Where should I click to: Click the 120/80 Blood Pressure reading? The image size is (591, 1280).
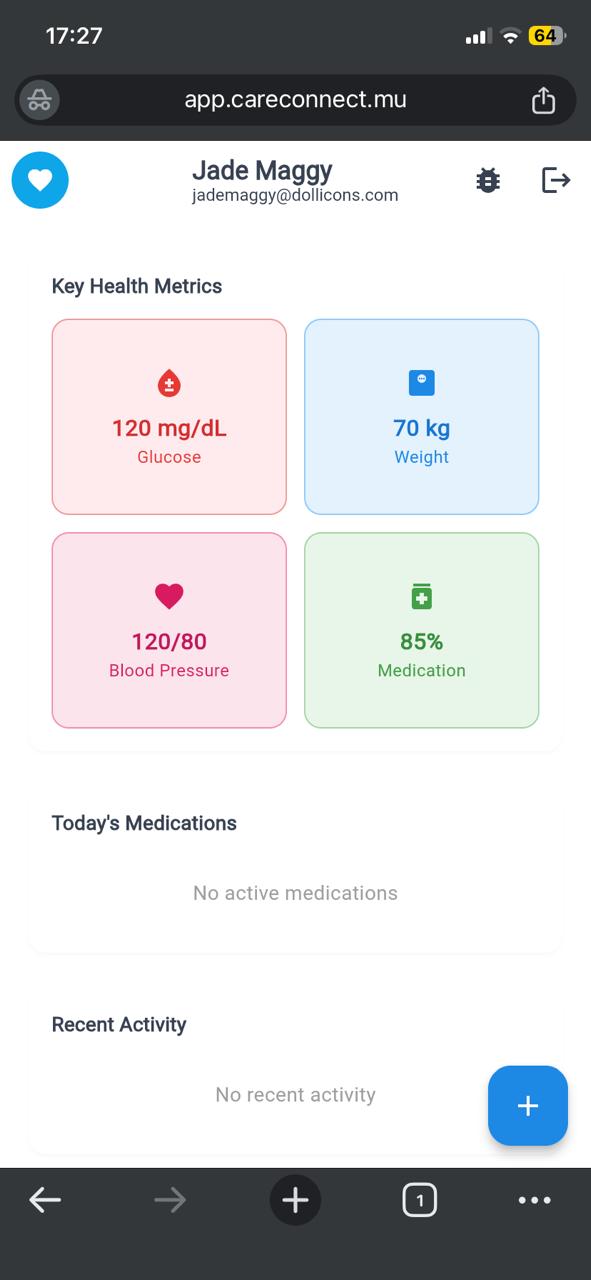168,641
